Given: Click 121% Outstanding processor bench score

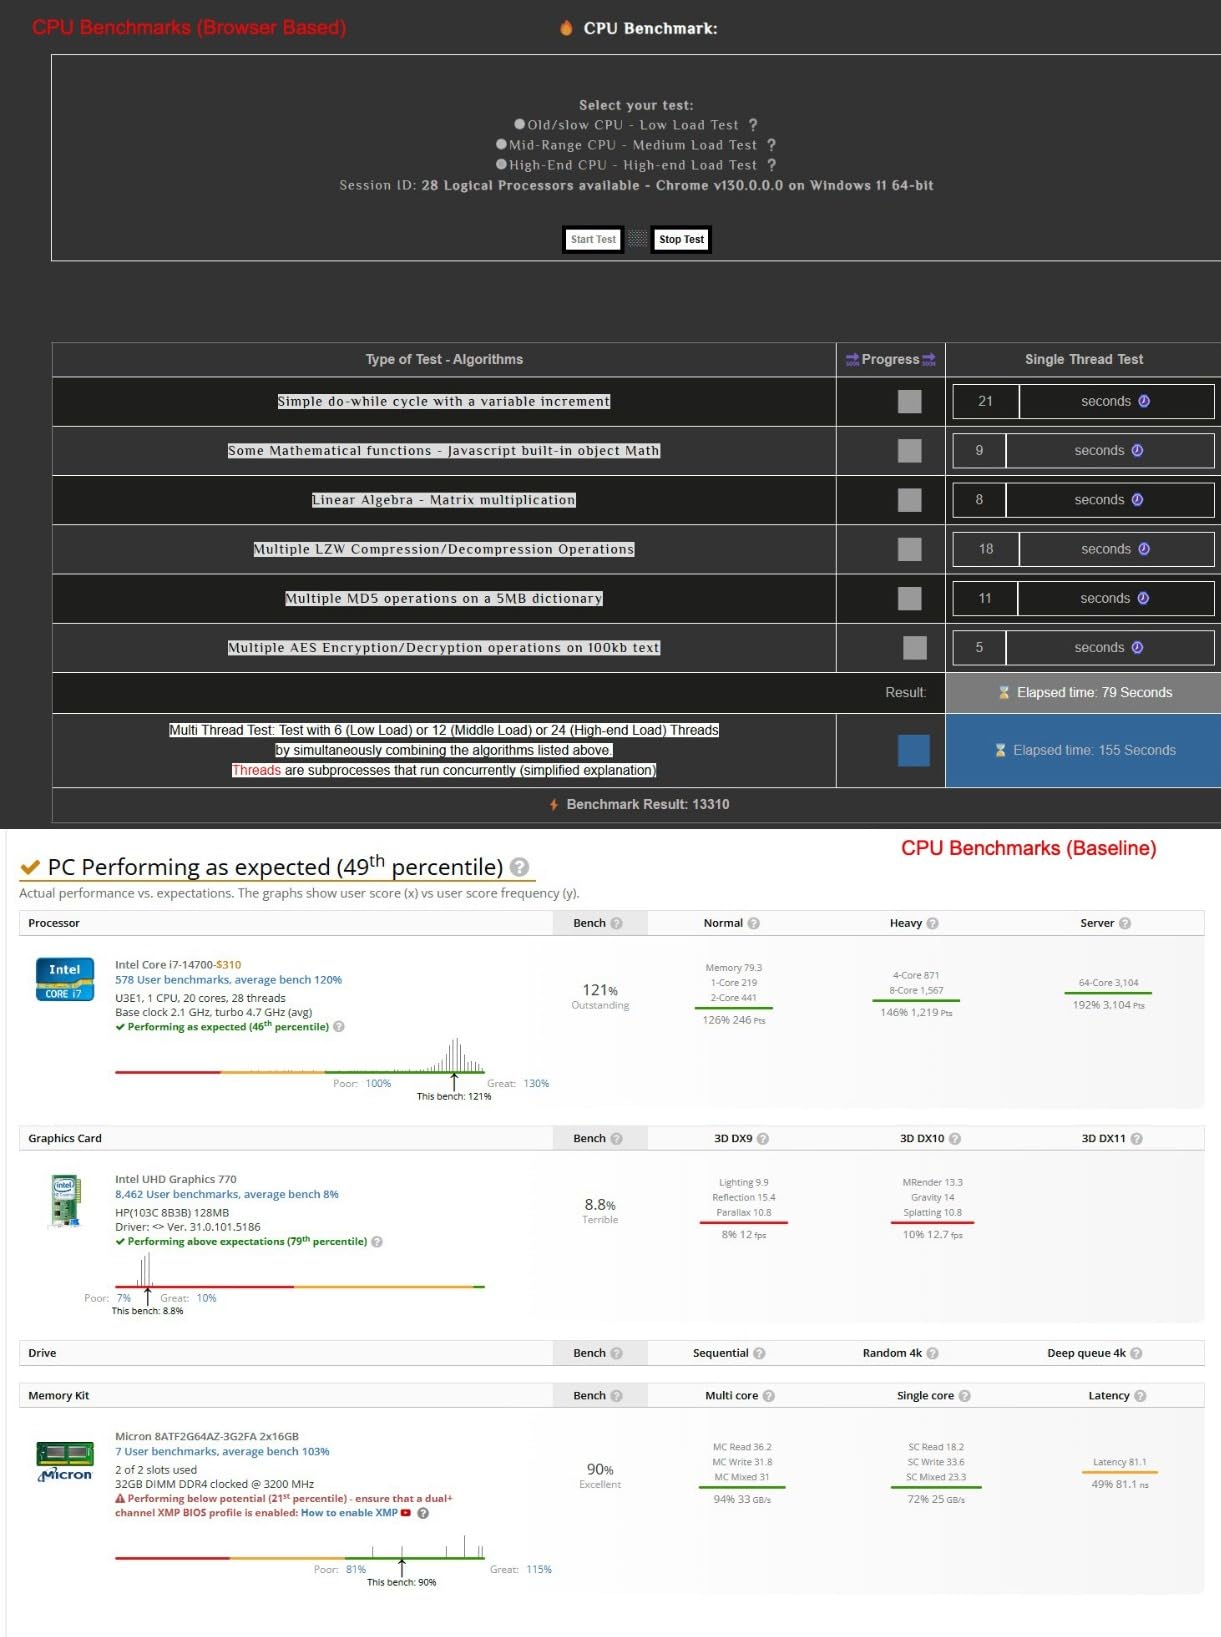Looking at the screenshot, I should pos(600,996).
